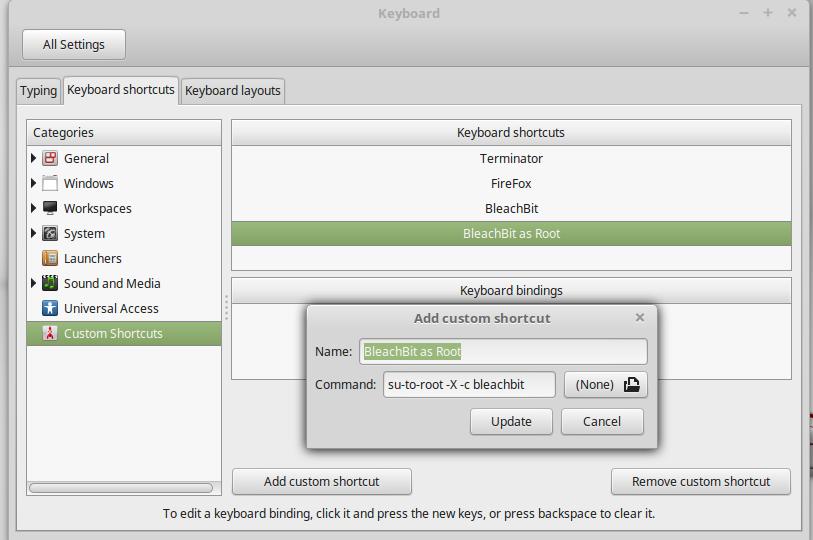Click the Name input field
This screenshot has width=813, height=540.
tap(503, 351)
